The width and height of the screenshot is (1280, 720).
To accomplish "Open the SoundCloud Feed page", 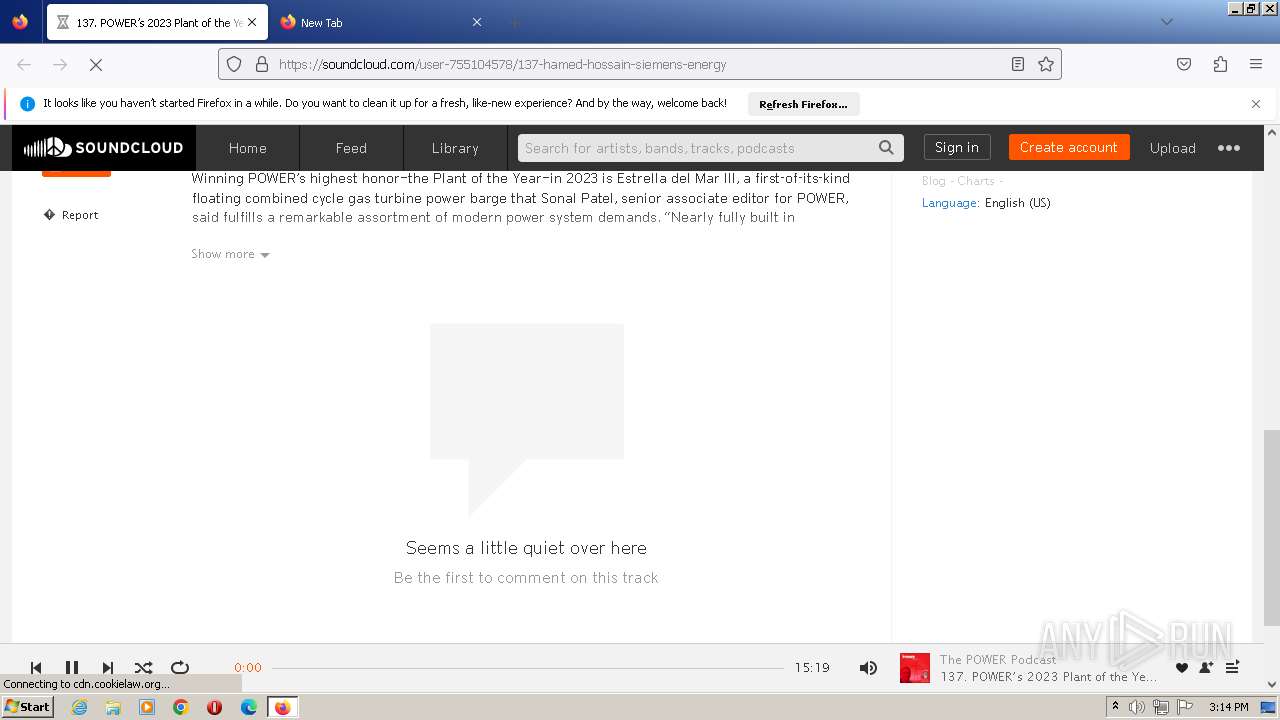I will [x=351, y=148].
